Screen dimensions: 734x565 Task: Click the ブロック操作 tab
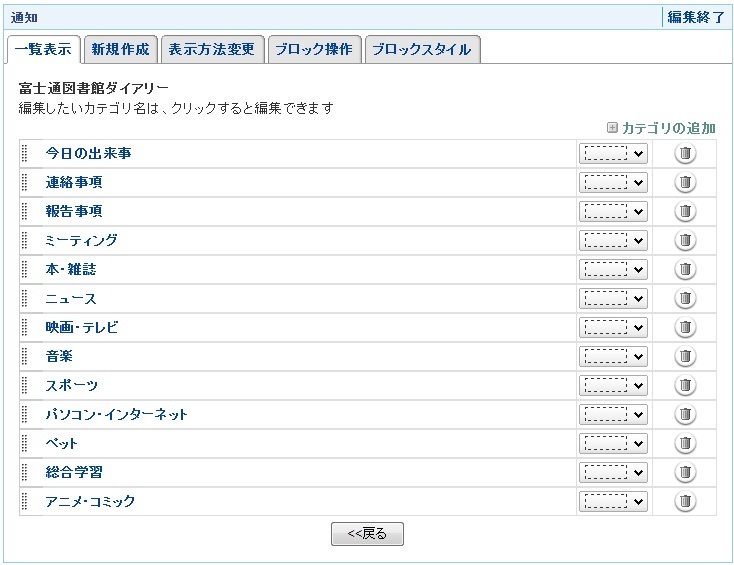(x=314, y=49)
